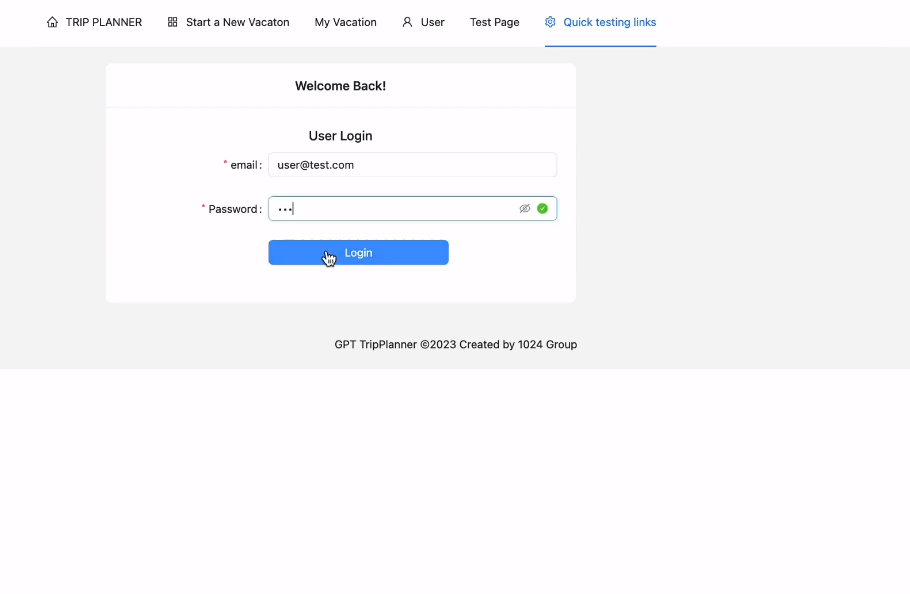Click the GPT TripPlanner footer text
Screen dimensions: 910x594
point(455,344)
